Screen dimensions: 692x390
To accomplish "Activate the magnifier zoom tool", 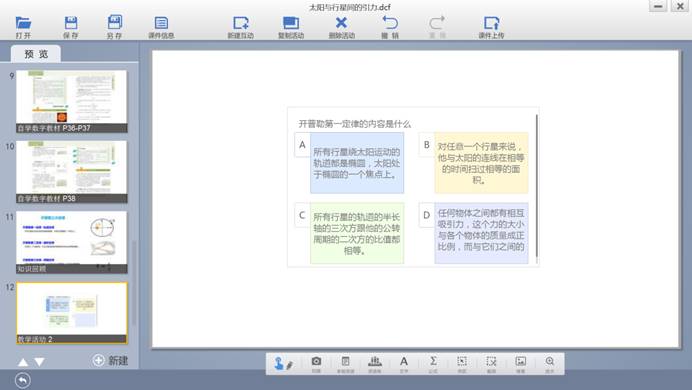I will pos(550,364).
